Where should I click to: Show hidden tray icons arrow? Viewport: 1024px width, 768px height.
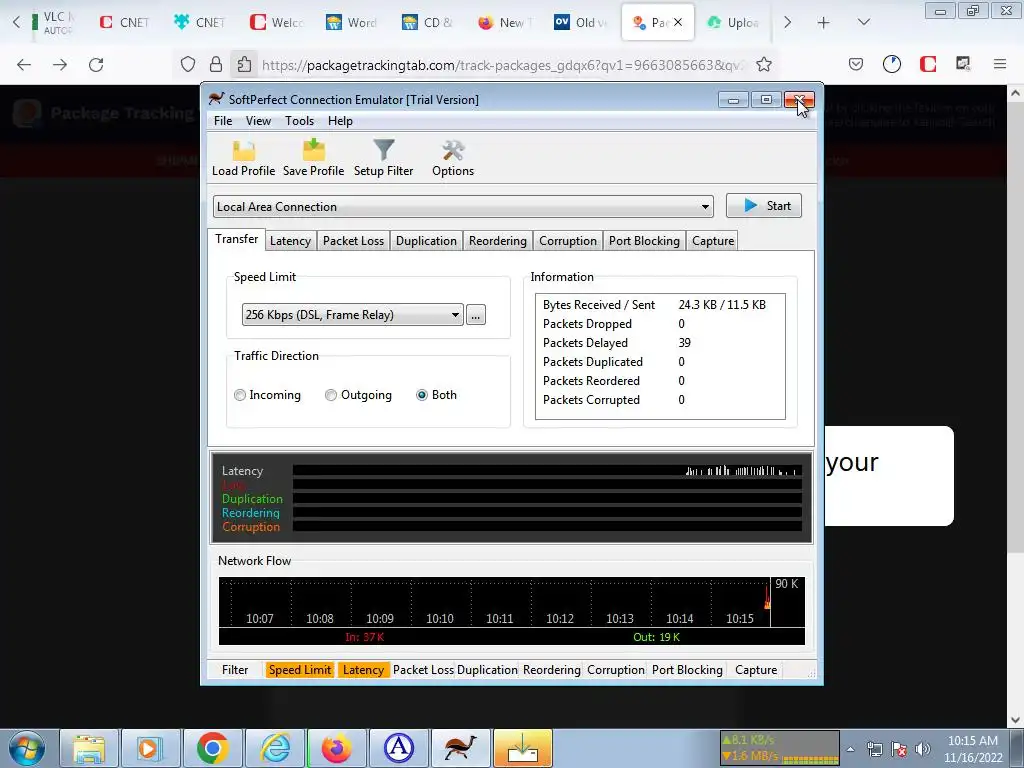pos(850,749)
